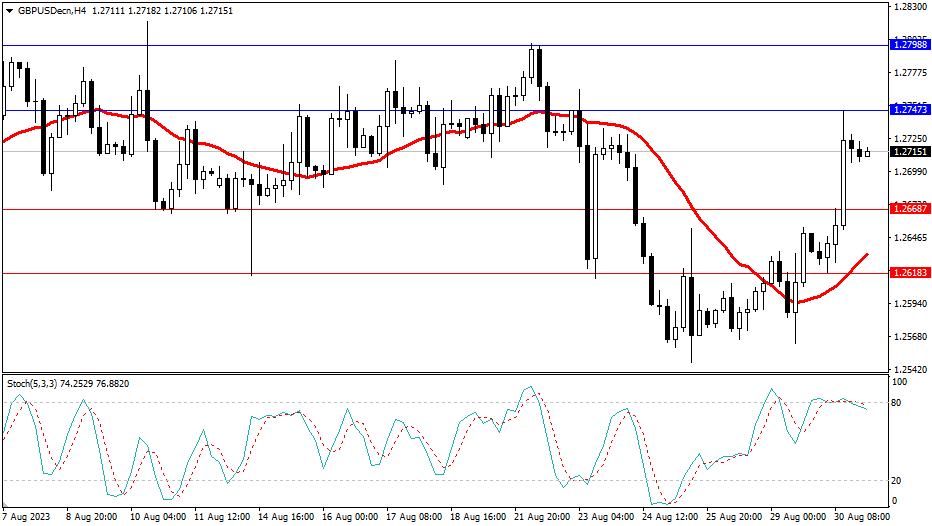Click the 21 Aug 20:00 time label
Viewport: 932px width, 526px height.
545,517
